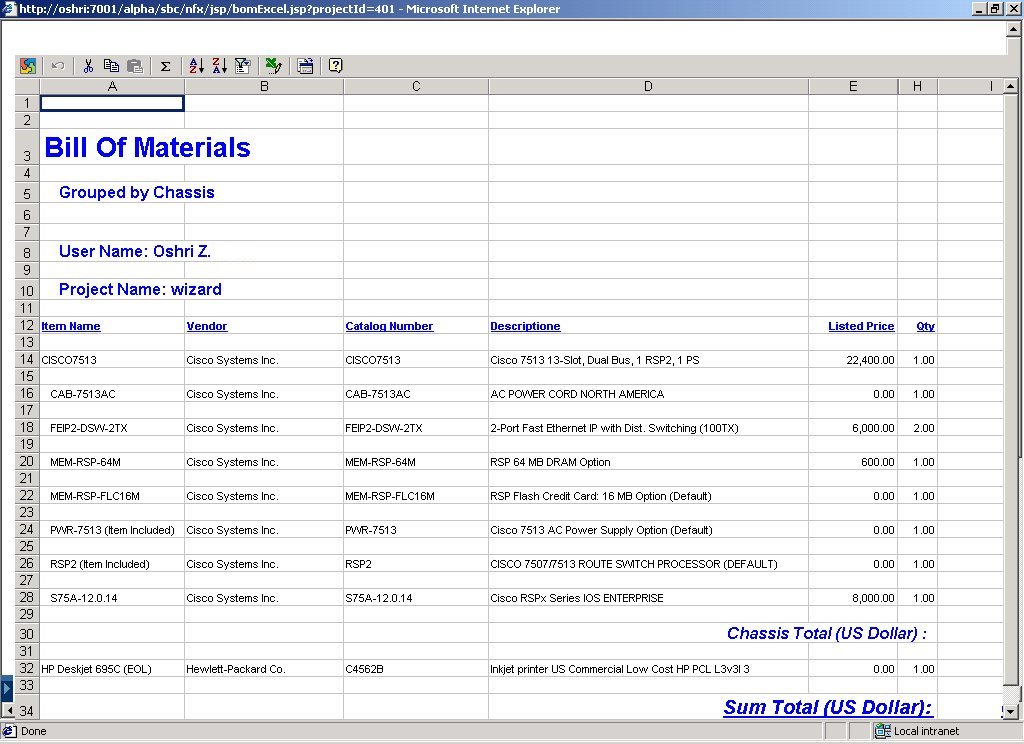Open the spreadsheet Help icon
1024x744 pixels.
tap(336, 66)
